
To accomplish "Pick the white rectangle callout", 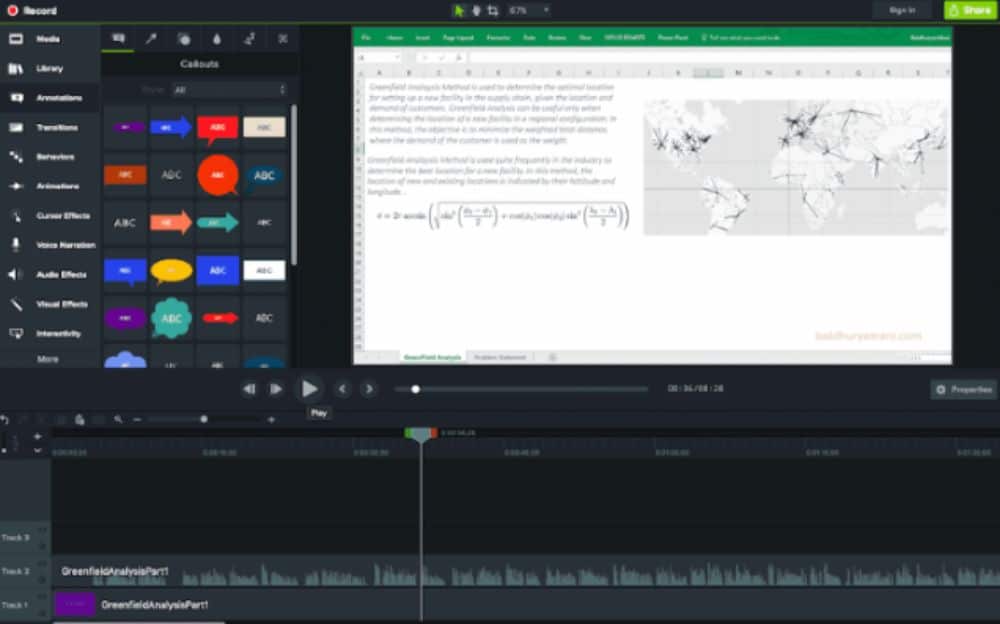I will click(264, 270).
